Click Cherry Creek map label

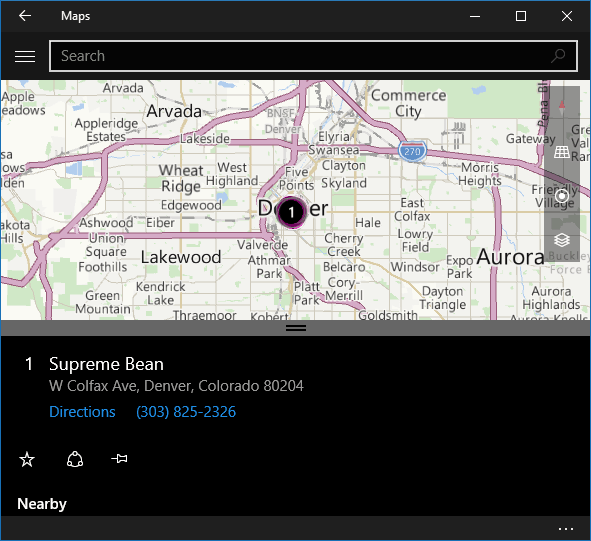coord(344,245)
